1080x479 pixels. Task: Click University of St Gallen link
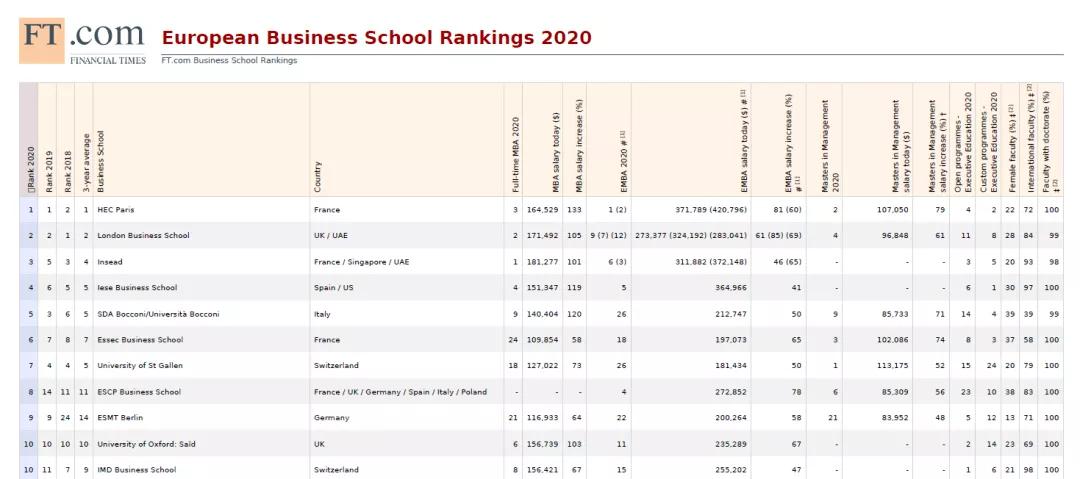(x=139, y=366)
